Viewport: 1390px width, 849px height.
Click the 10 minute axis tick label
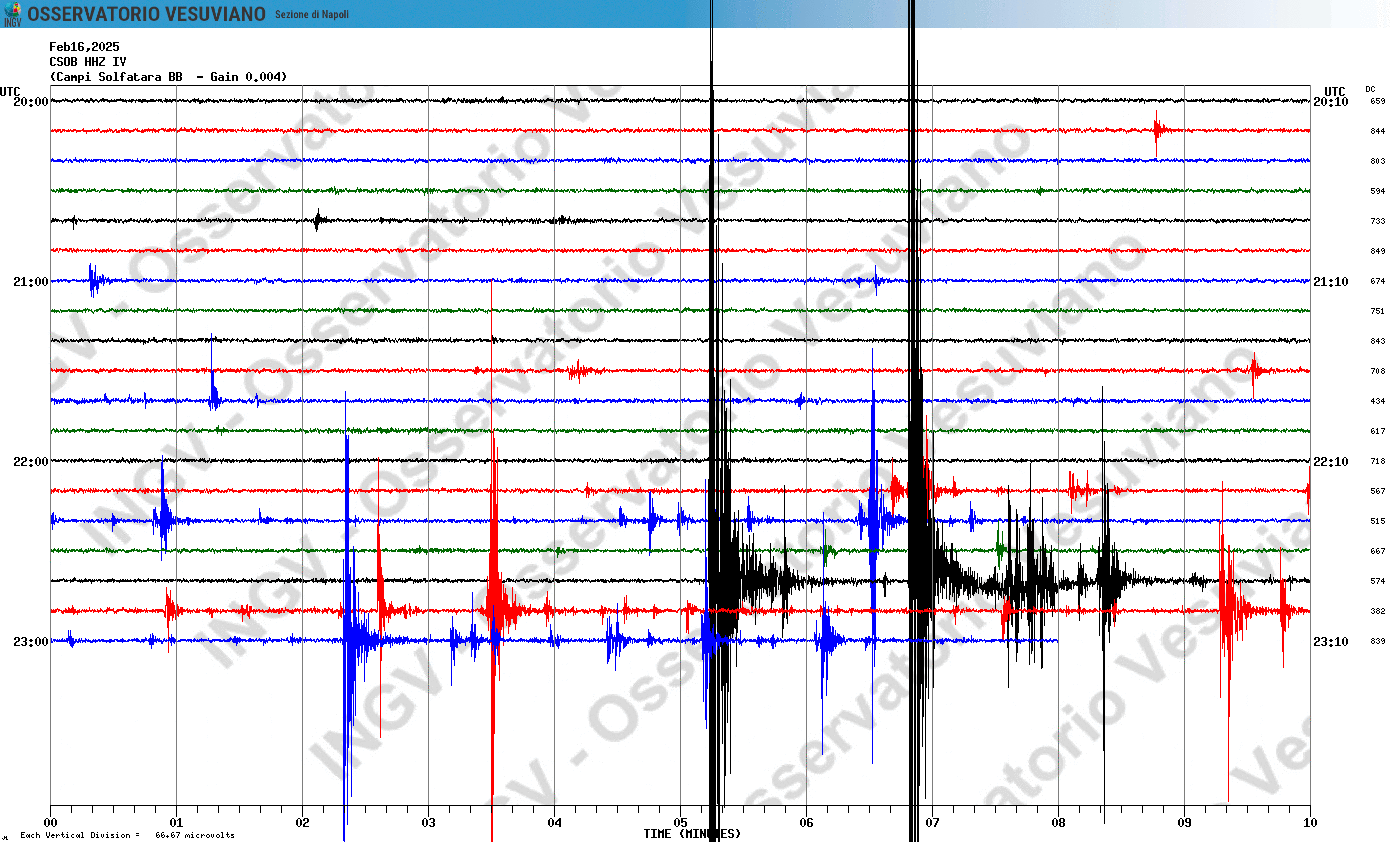[1311, 823]
